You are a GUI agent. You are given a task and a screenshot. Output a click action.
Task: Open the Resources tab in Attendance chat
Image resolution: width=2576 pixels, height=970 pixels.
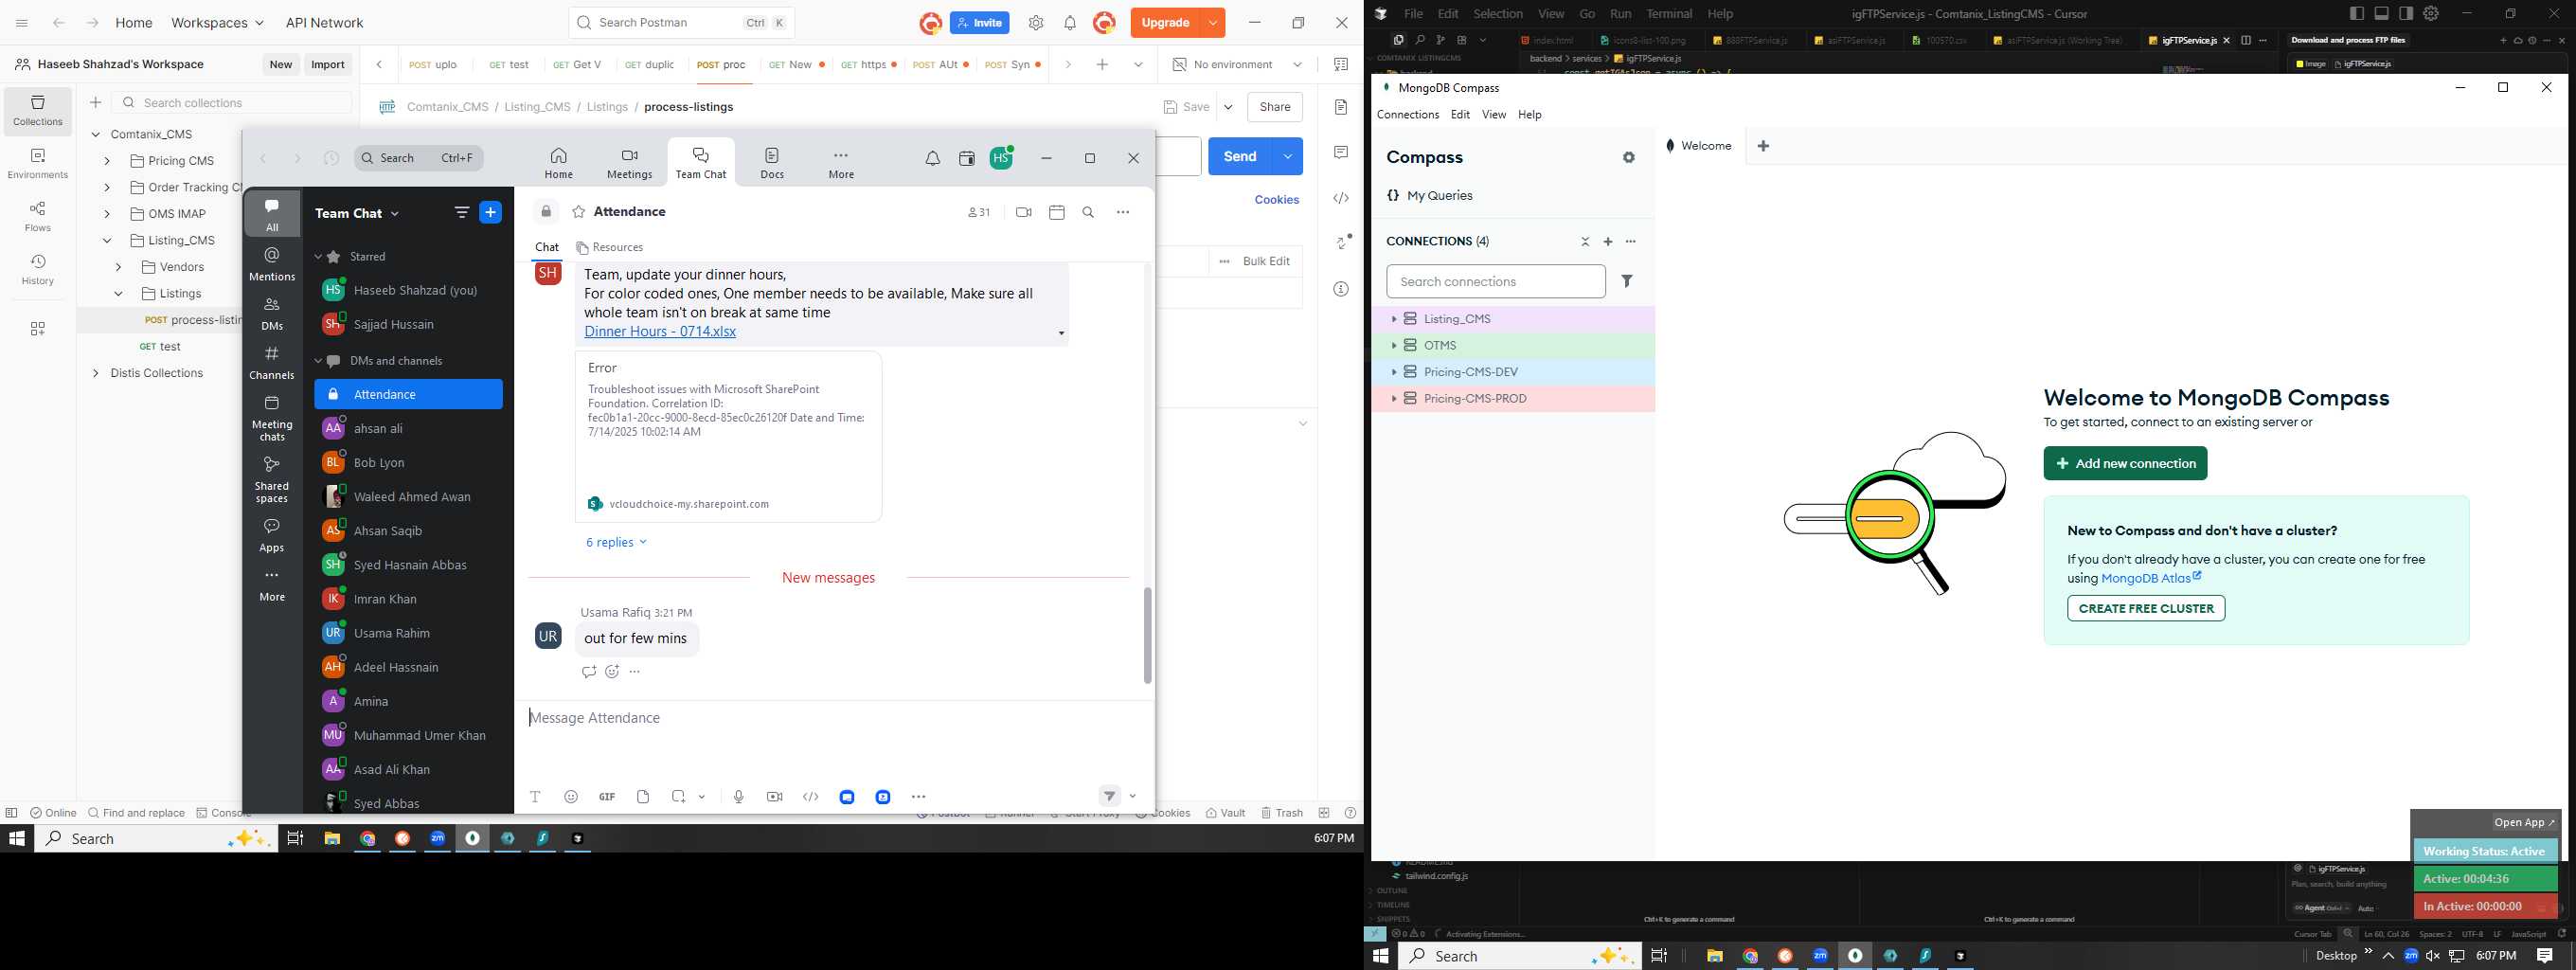pos(610,247)
